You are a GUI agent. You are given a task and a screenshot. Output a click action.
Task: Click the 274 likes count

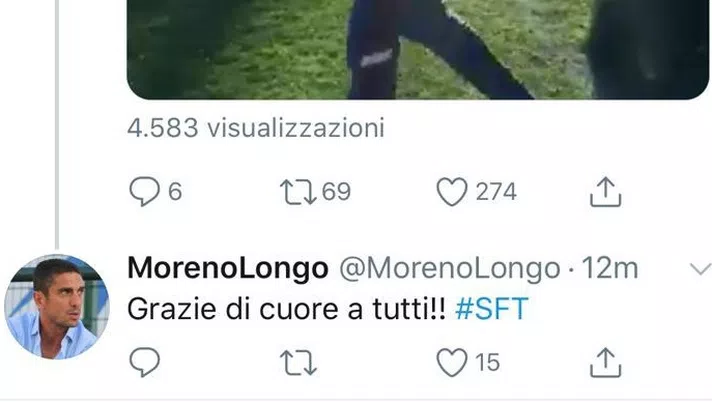pyautogui.click(x=496, y=192)
